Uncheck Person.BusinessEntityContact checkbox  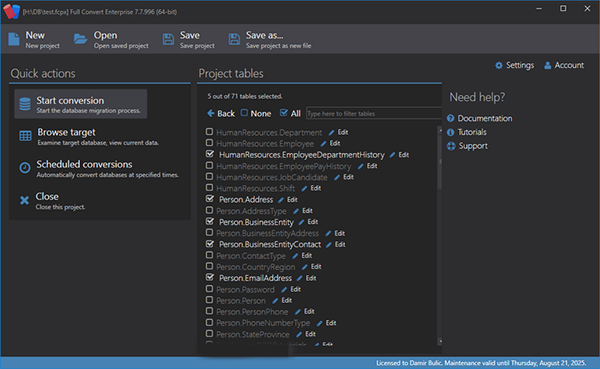[209, 243]
